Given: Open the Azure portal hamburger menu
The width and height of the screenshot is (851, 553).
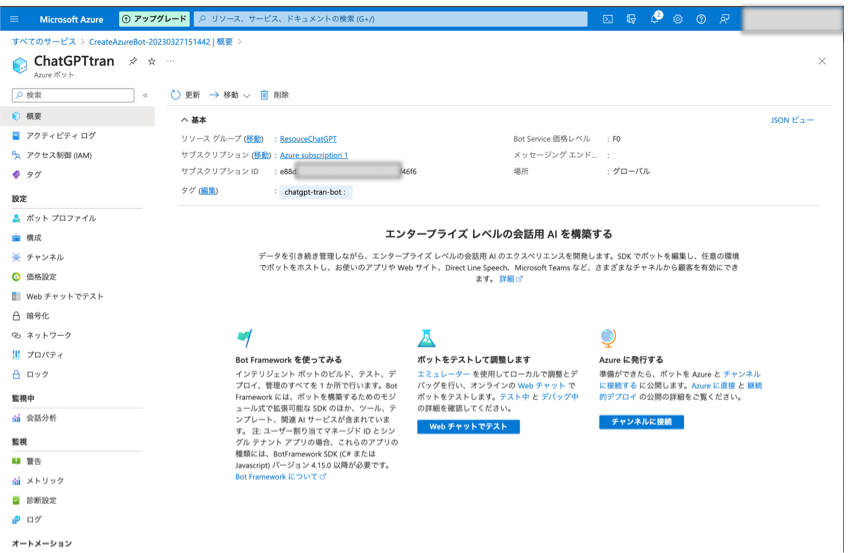Looking at the screenshot, I should click(x=14, y=19).
